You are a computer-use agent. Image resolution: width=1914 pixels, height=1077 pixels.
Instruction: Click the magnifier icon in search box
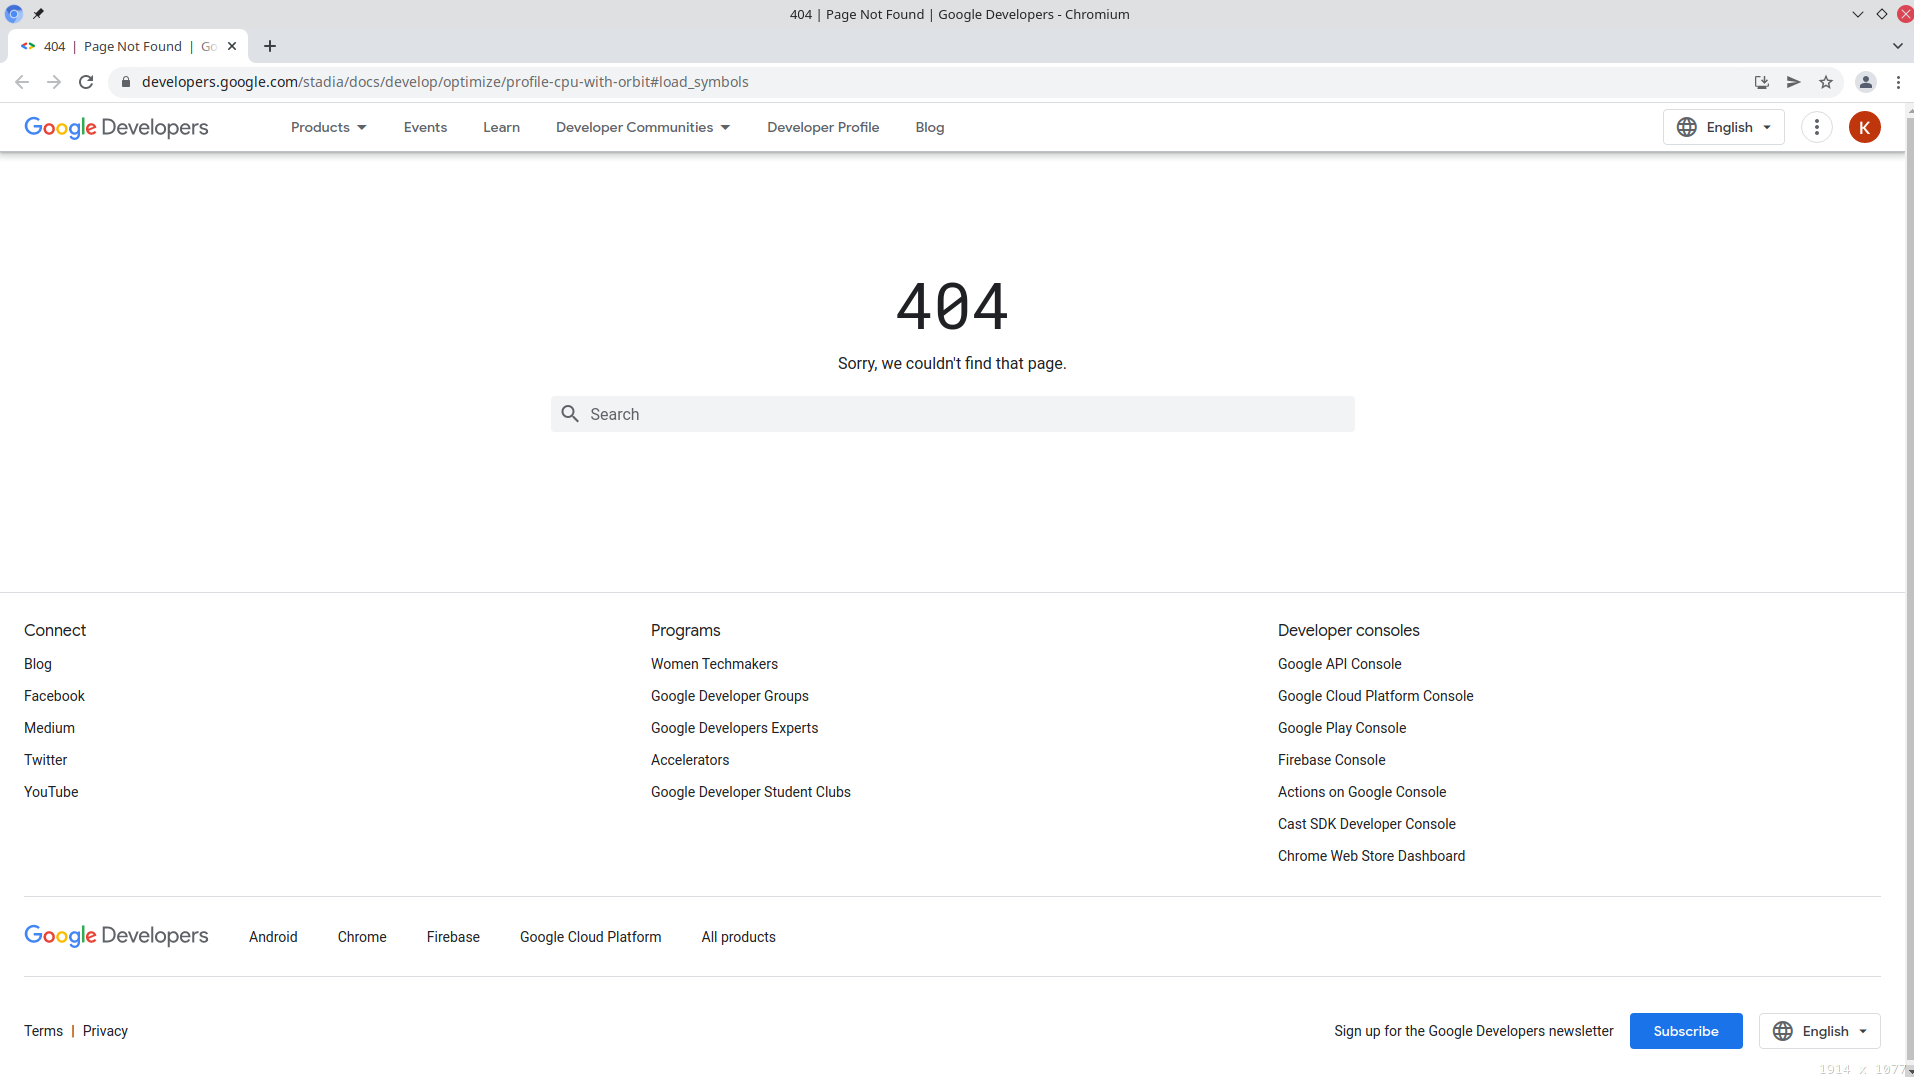click(570, 414)
